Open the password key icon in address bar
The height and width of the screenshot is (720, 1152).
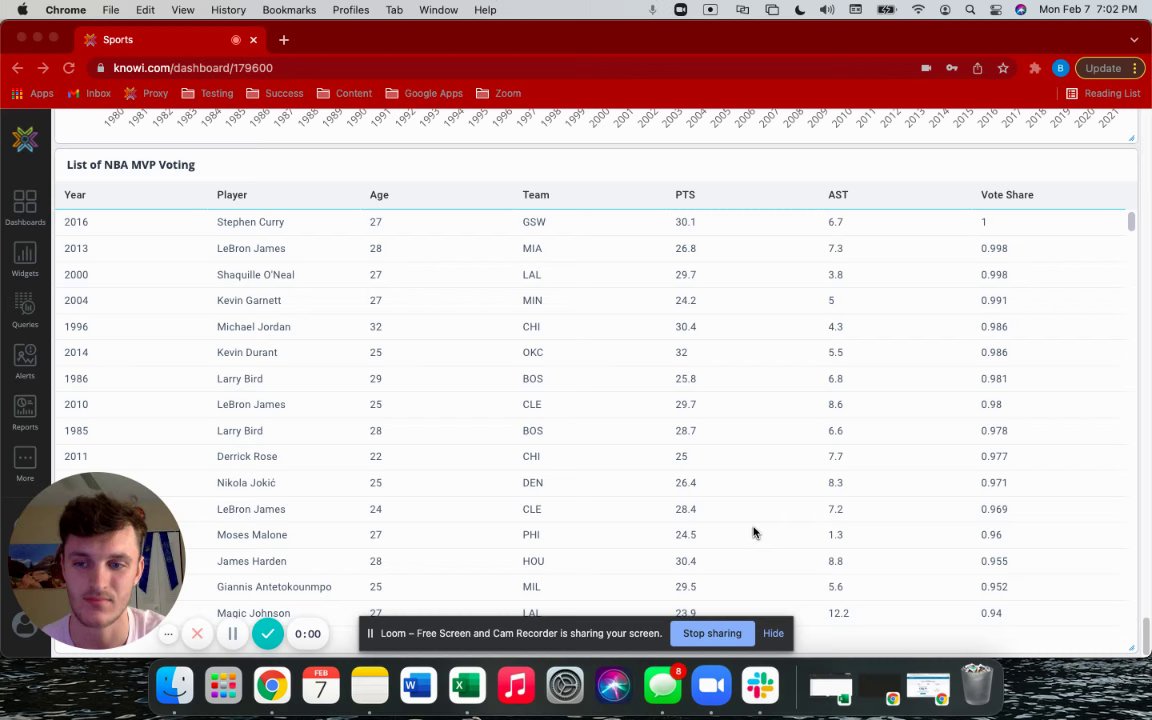951,68
